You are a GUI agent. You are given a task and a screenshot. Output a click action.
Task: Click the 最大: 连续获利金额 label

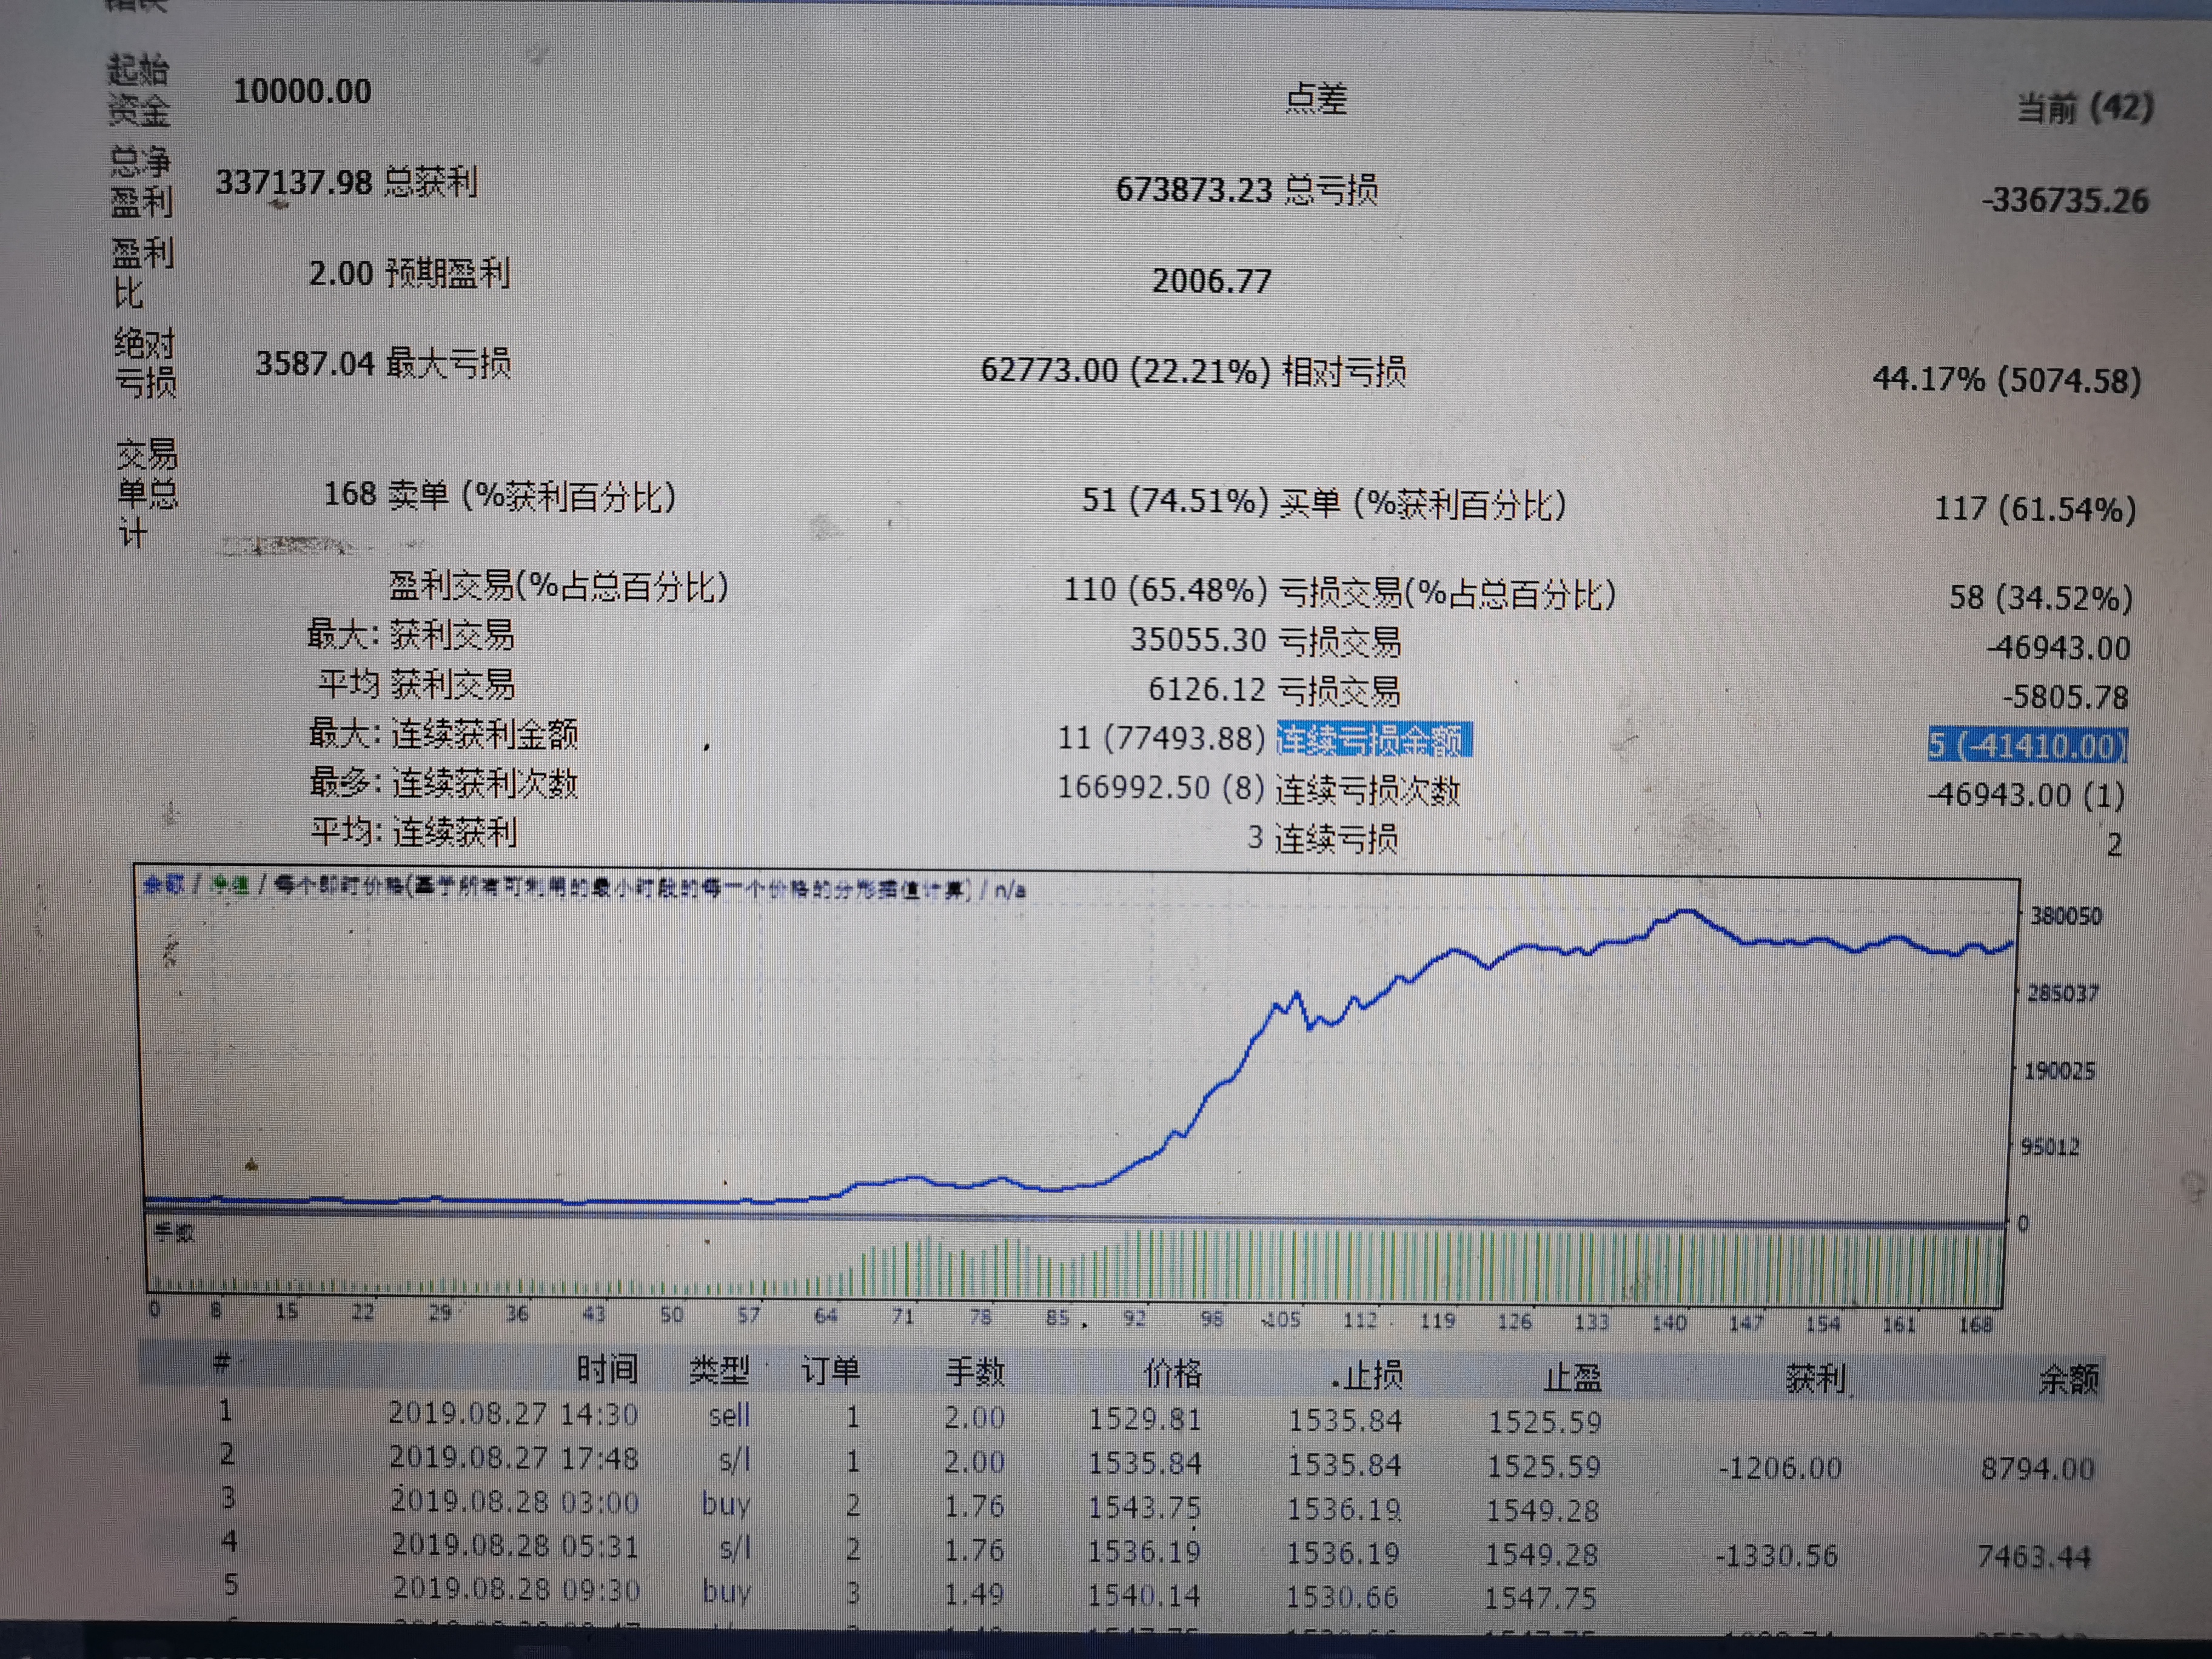[x=443, y=734]
